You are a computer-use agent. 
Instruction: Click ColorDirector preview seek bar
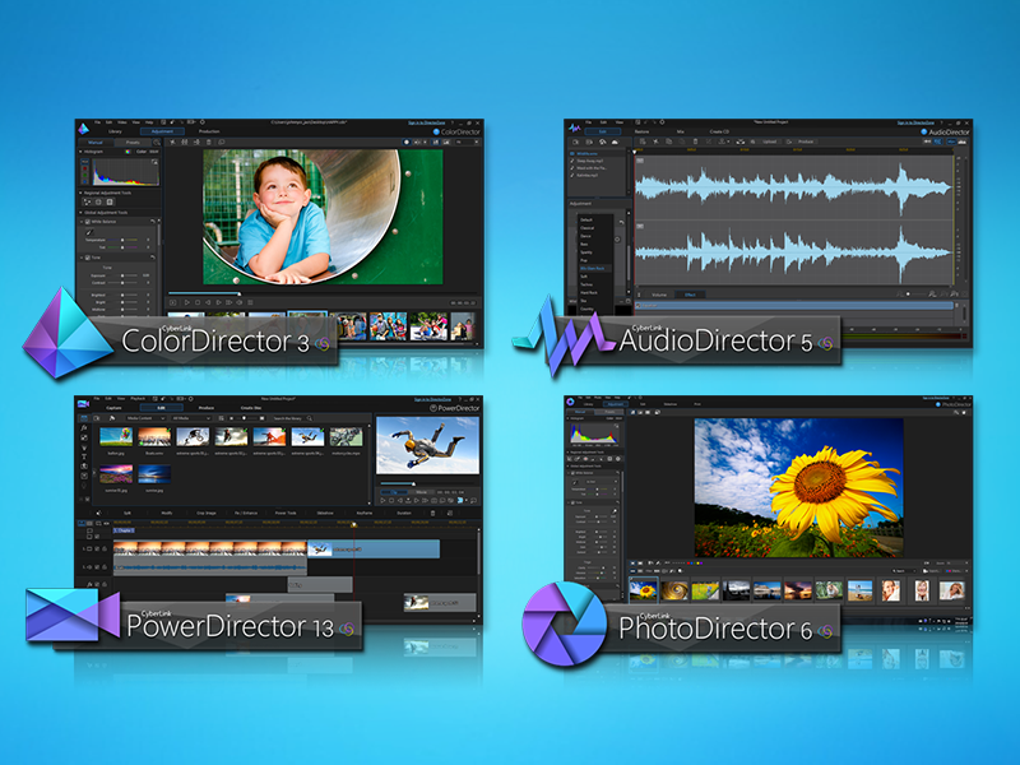[x=323, y=293]
